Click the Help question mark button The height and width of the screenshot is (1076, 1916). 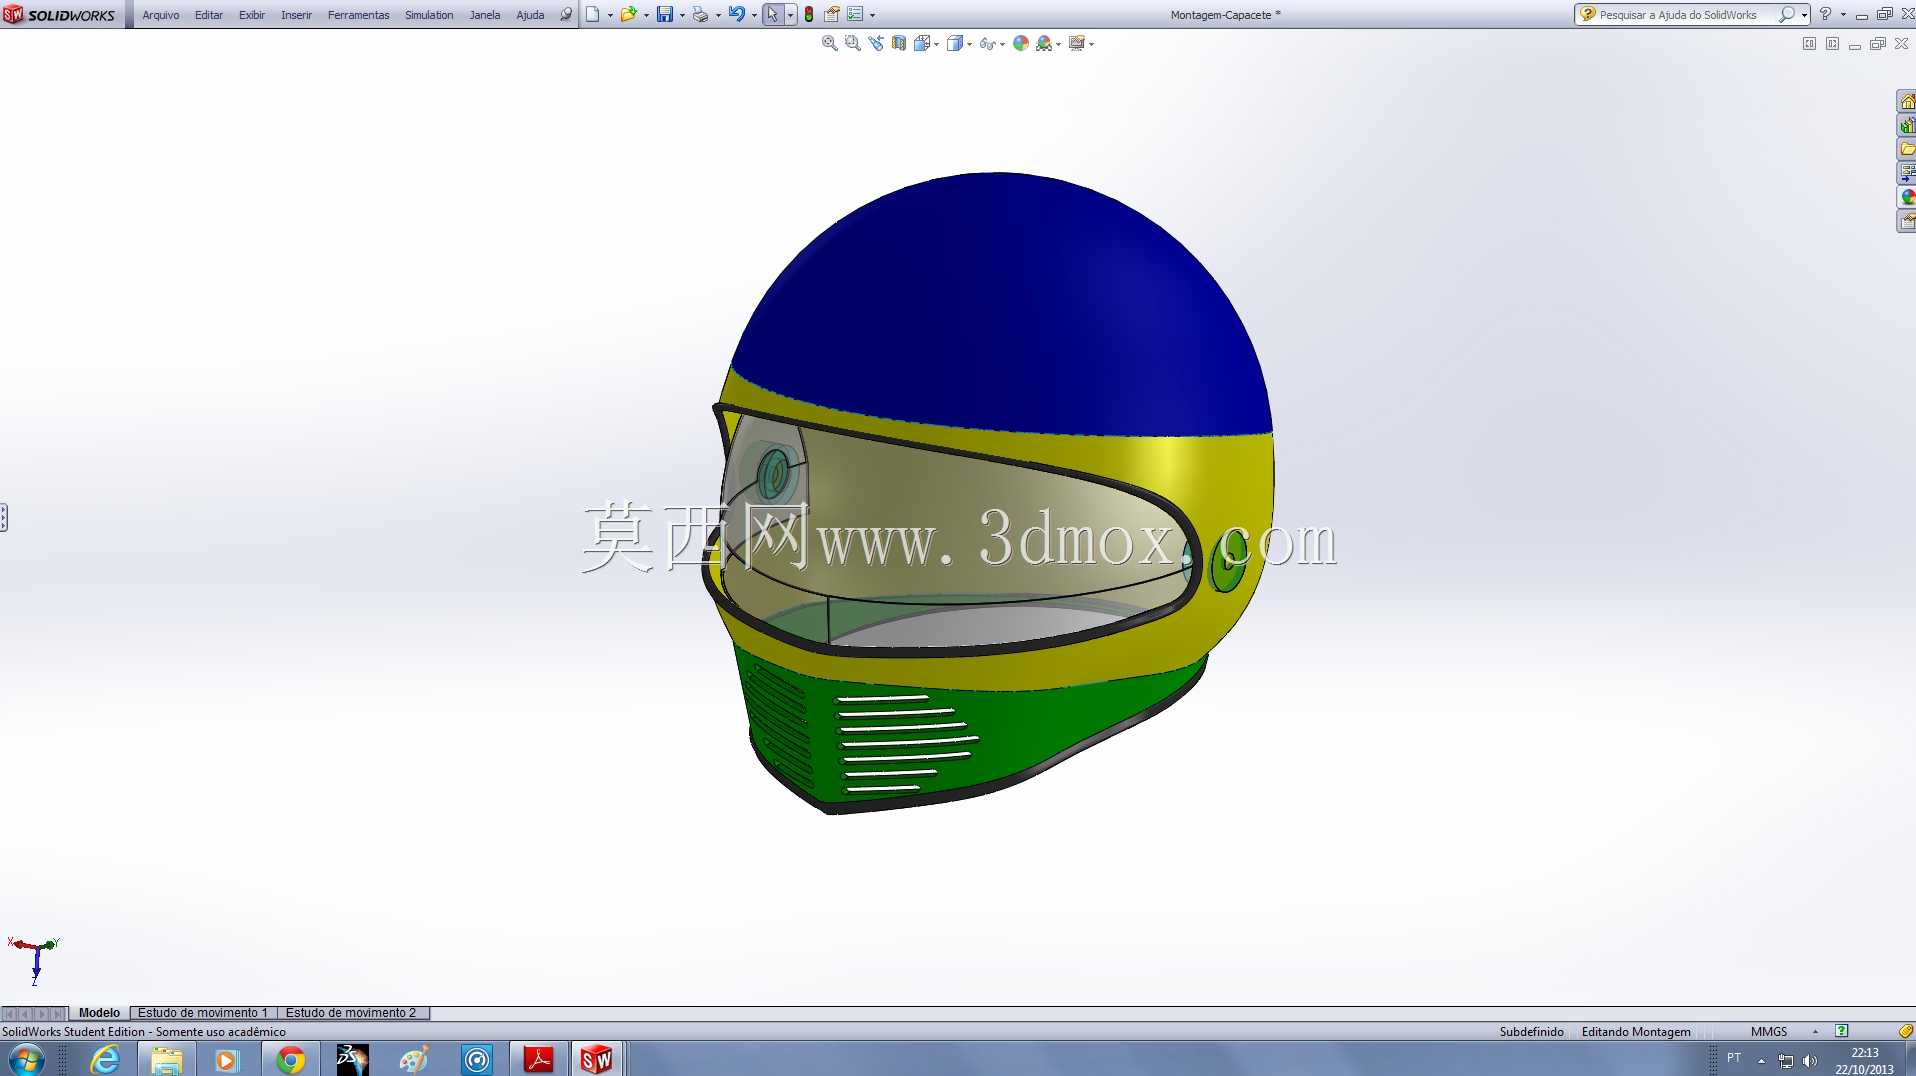(1825, 14)
